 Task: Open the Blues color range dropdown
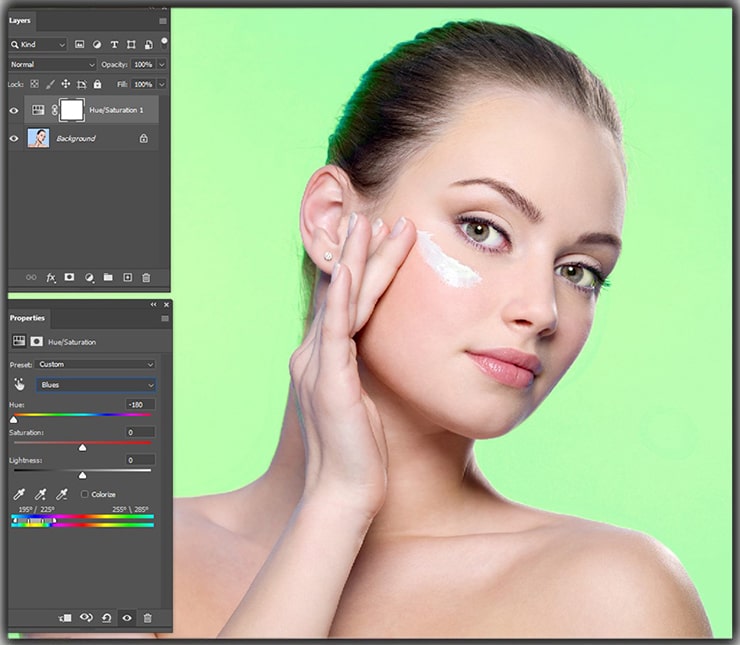tap(96, 385)
